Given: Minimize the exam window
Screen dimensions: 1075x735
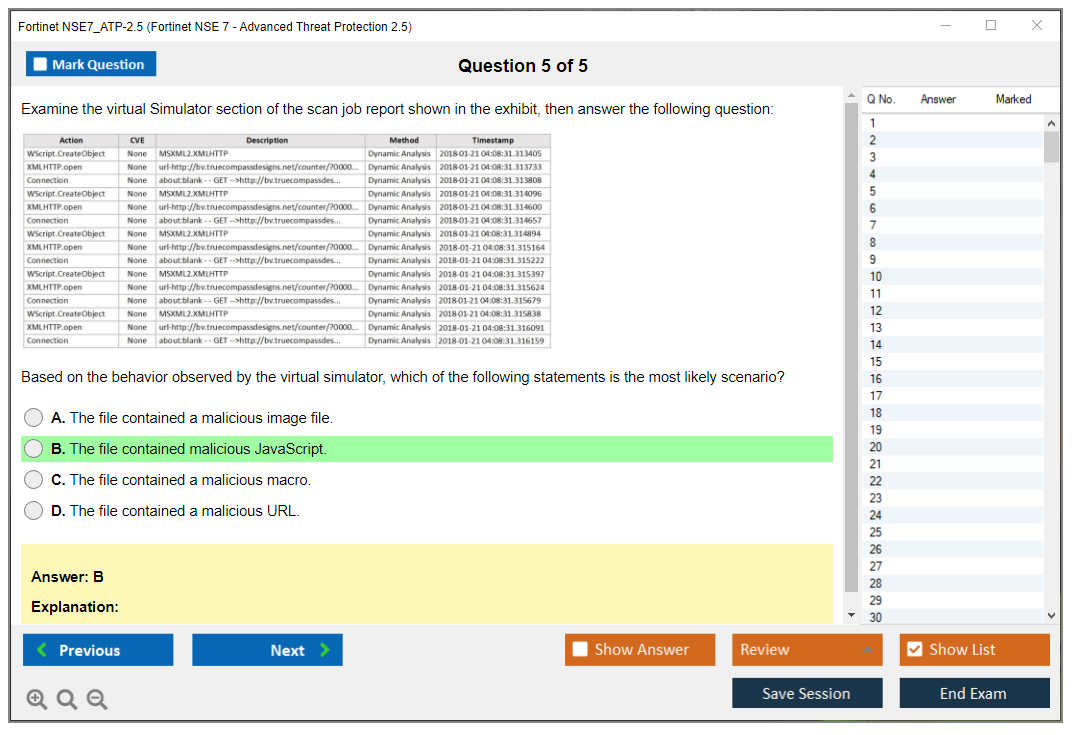Looking at the screenshot, I should (x=945, y=26).
